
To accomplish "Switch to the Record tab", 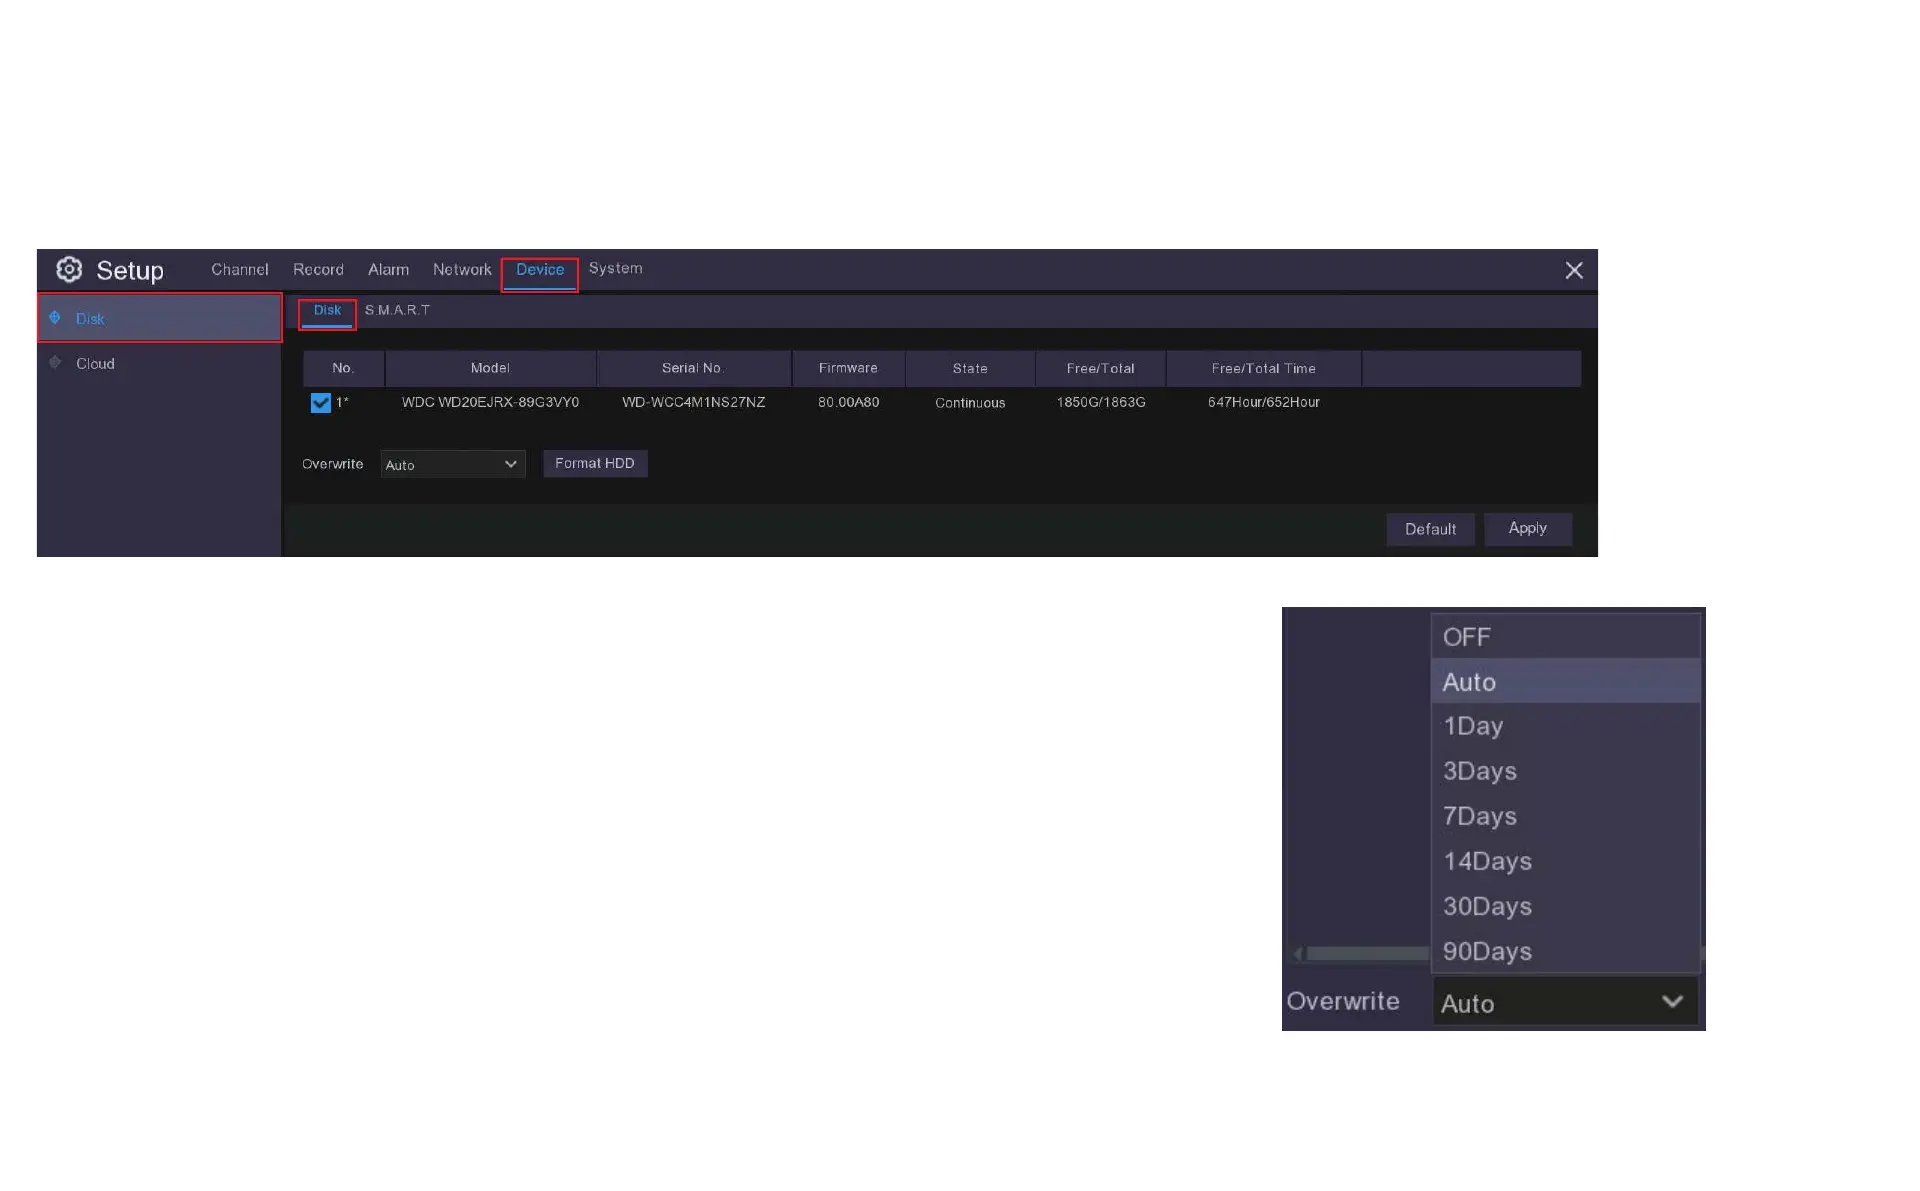I will pyautogui.click(x=318, y=270).
